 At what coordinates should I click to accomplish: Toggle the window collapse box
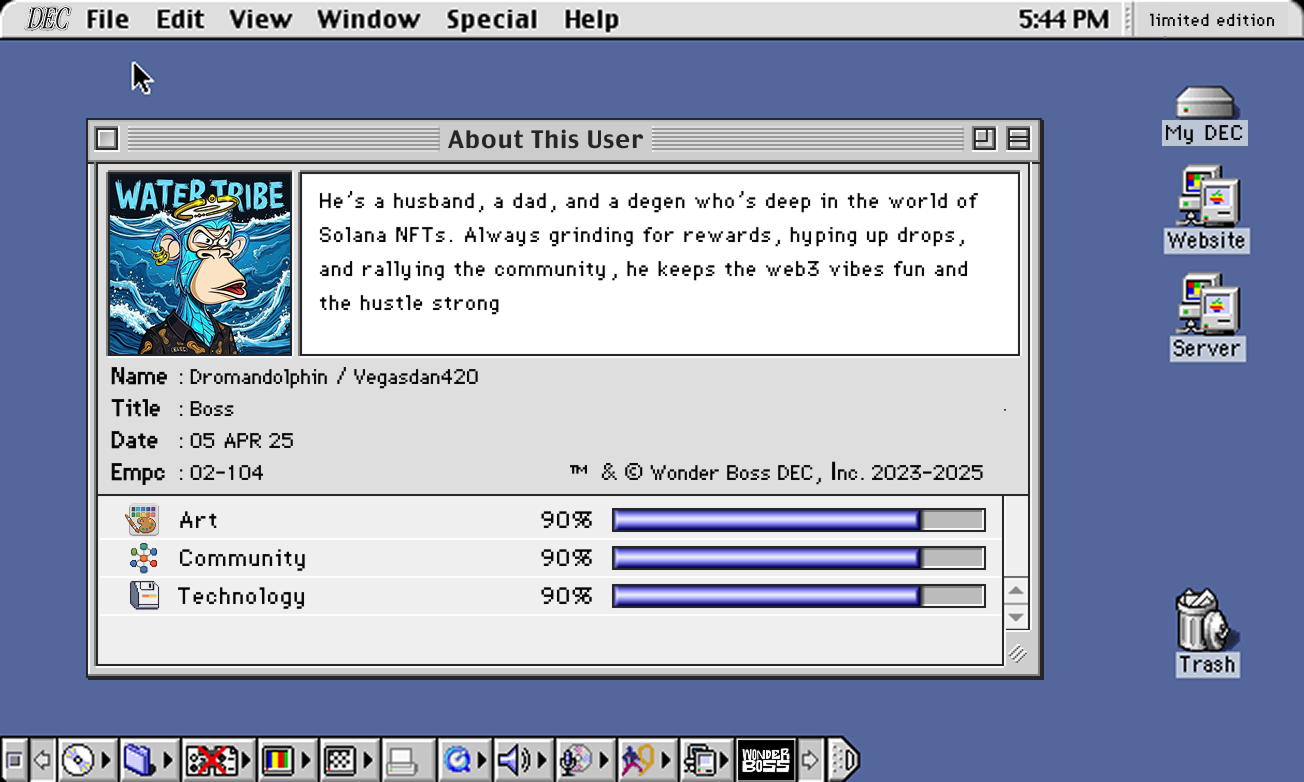1018,139
